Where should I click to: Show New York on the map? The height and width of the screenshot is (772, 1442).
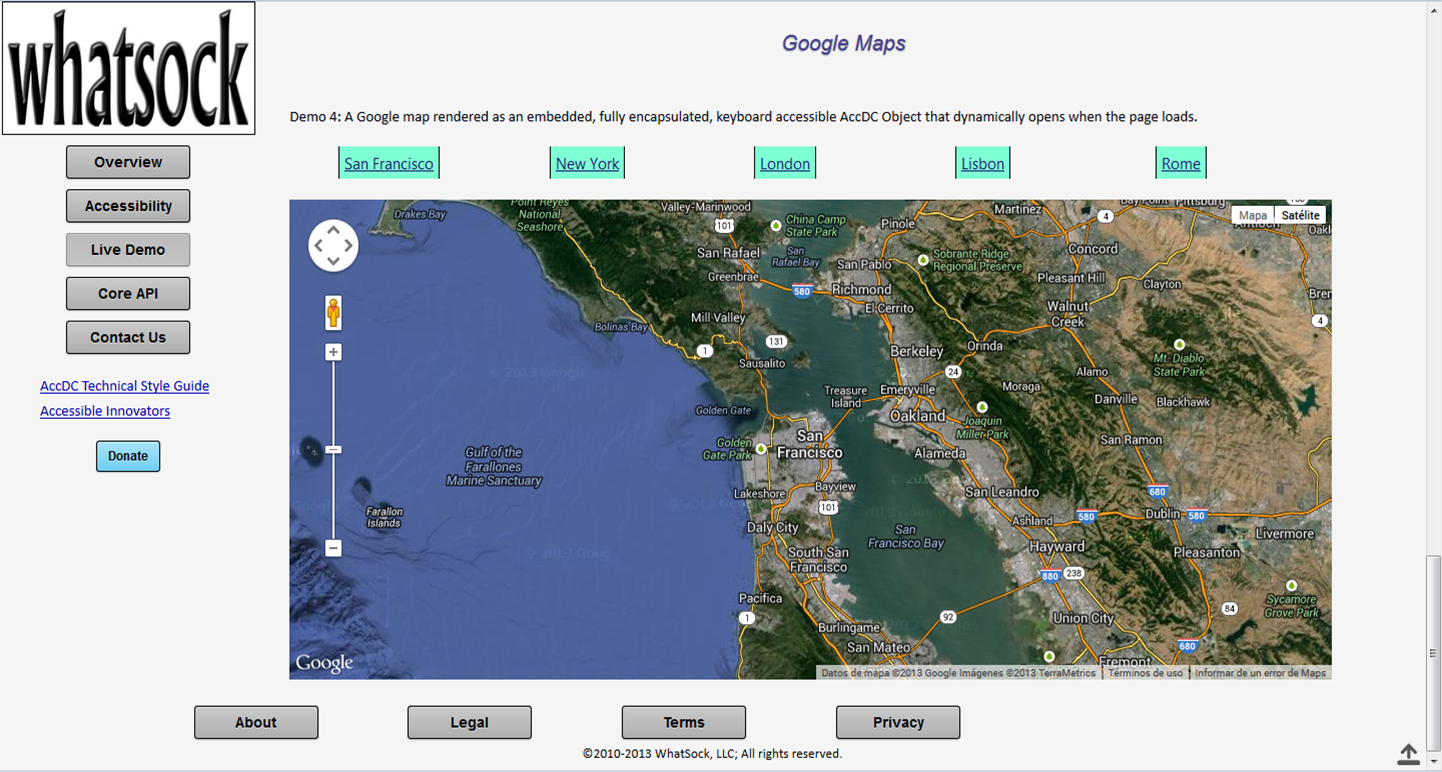(587, 163)
